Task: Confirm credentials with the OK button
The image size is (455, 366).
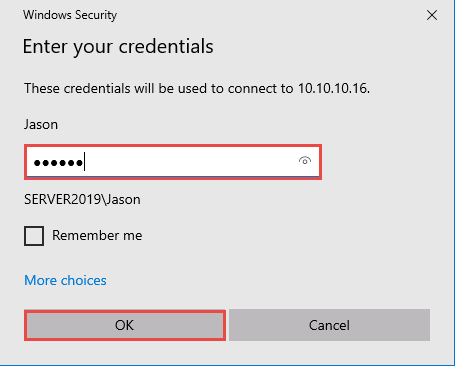Action: coord(125,325)
